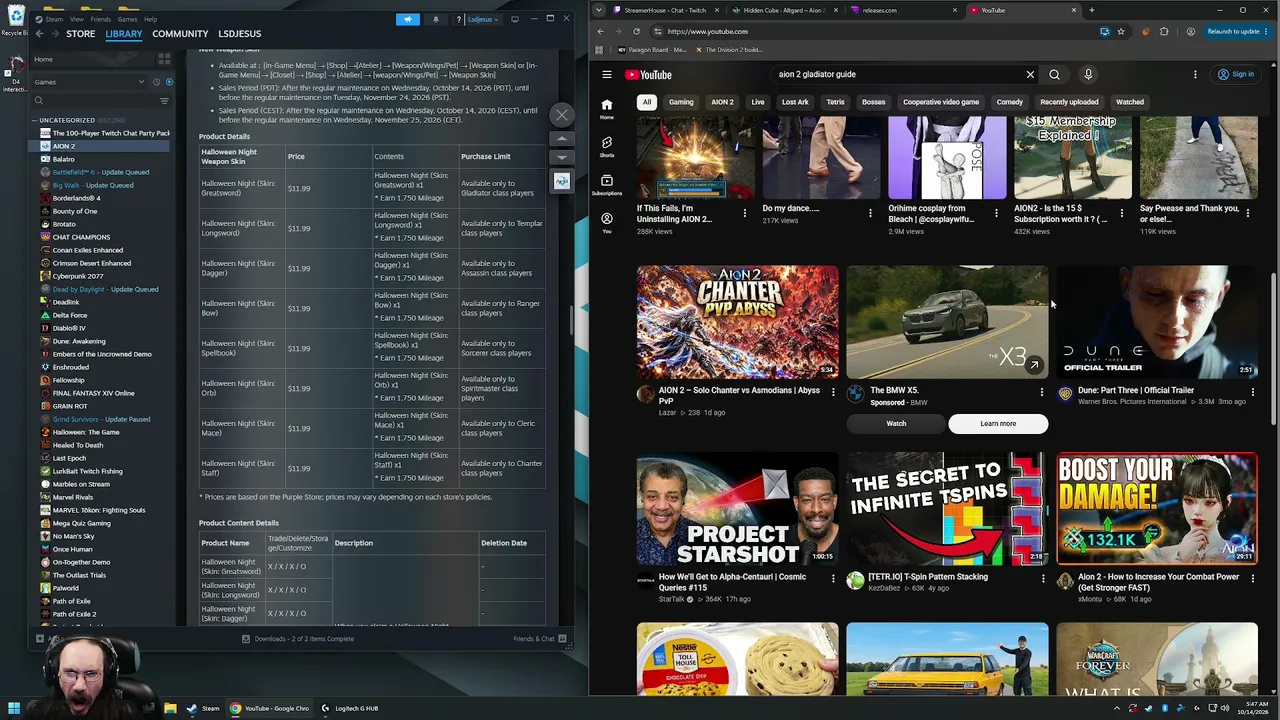
Task: Open Steam notifications bell
Action: pos(435,19)
